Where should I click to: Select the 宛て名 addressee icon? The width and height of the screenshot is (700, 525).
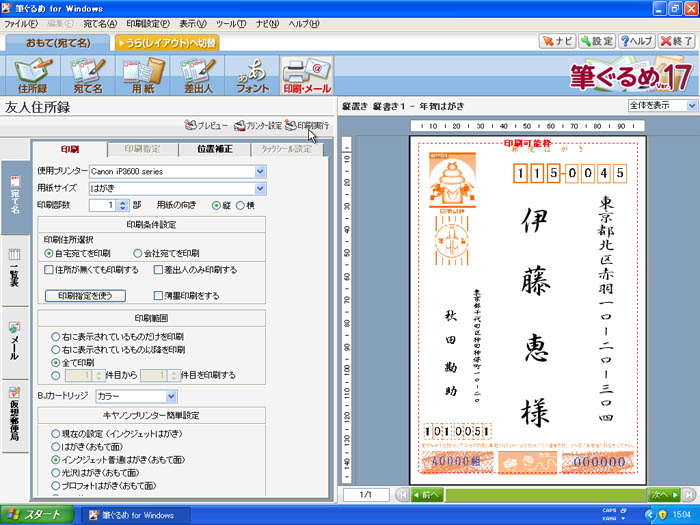88,78
